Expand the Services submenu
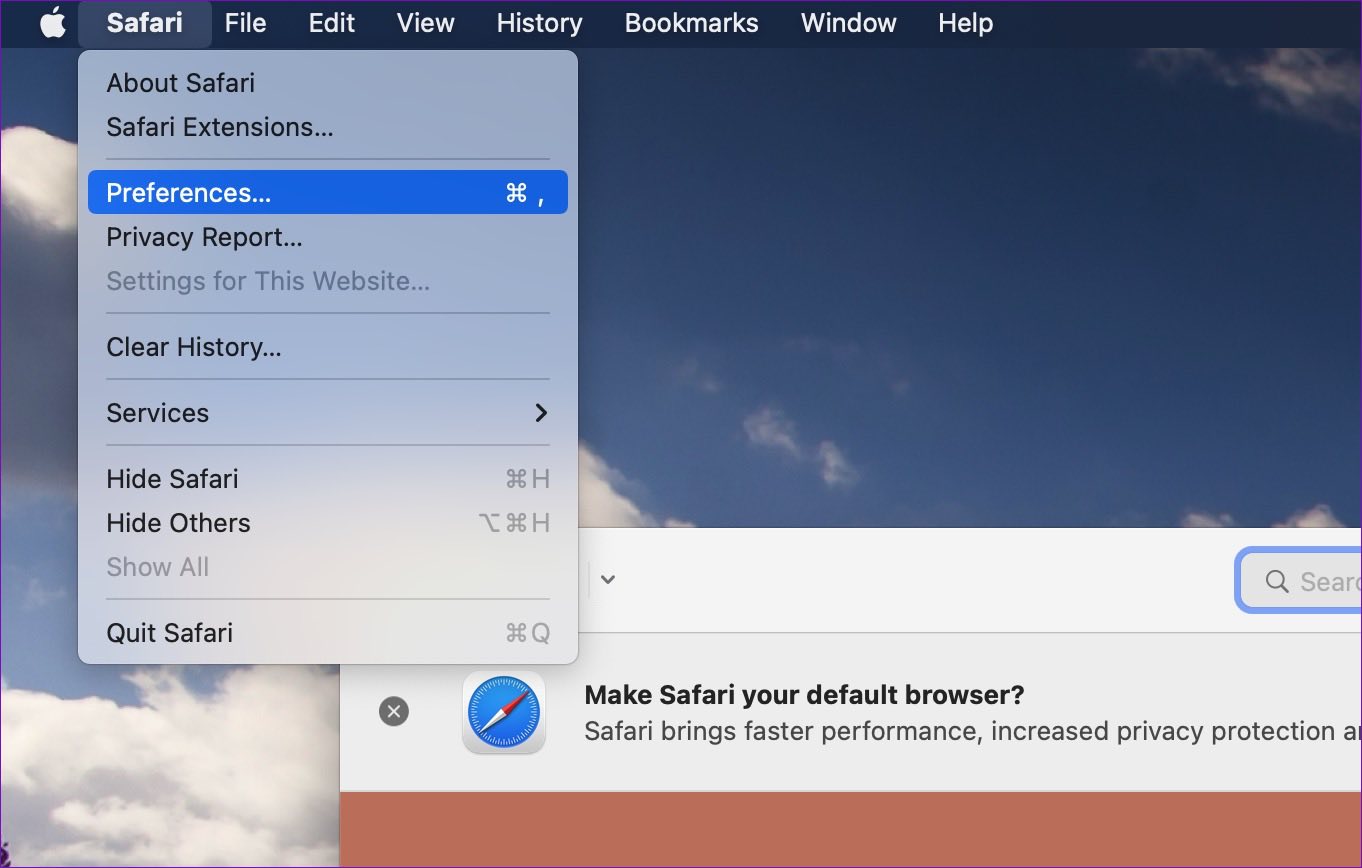 tap(328, 413)
